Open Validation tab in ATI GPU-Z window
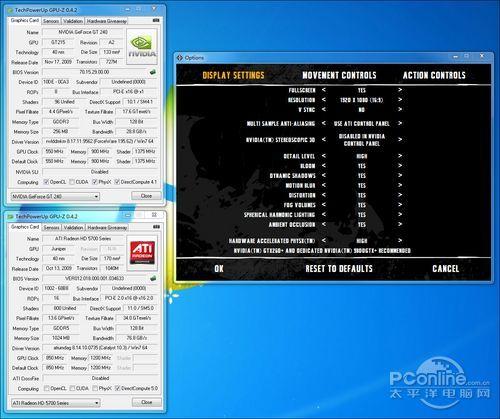 [73, 227]
